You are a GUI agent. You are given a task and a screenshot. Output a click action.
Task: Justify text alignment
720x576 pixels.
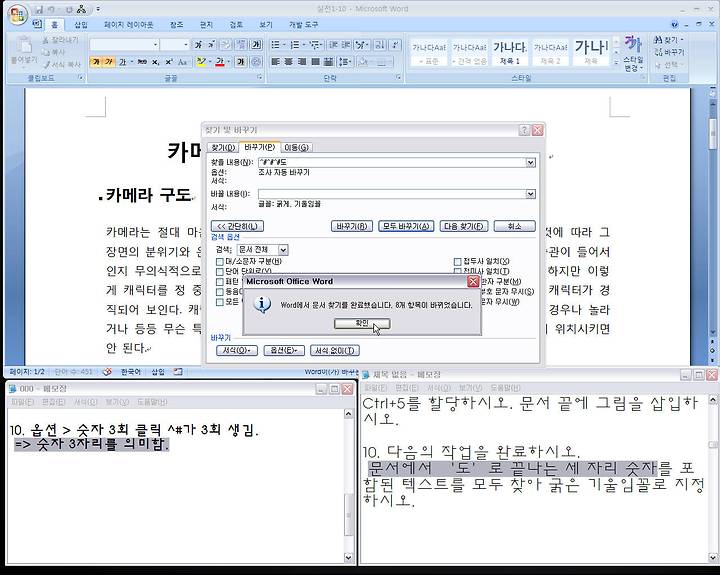tap(315, 62)
